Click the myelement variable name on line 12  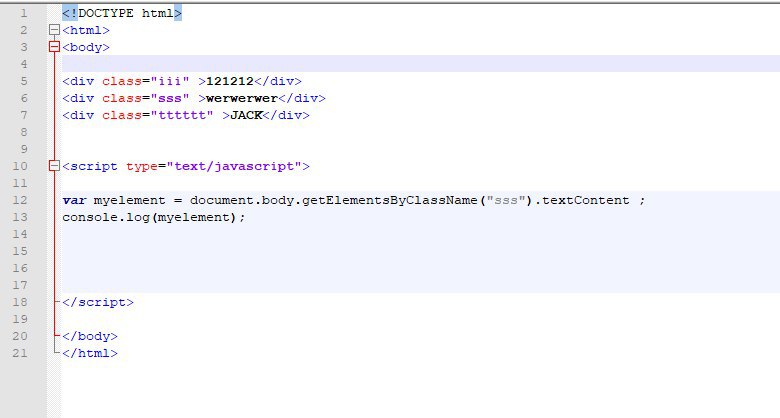coord(129,200)
